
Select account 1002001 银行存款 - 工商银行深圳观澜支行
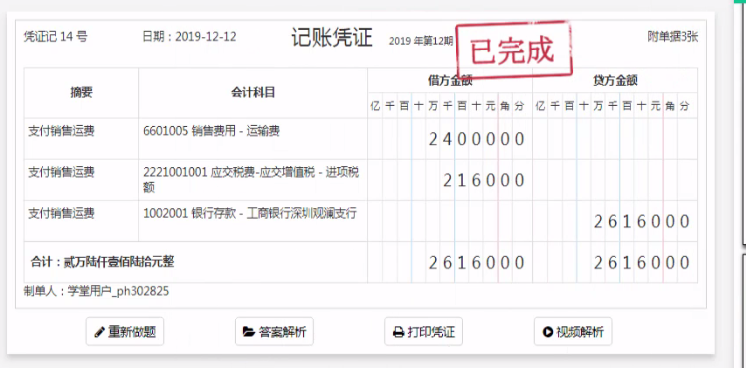tap(250, 213)
